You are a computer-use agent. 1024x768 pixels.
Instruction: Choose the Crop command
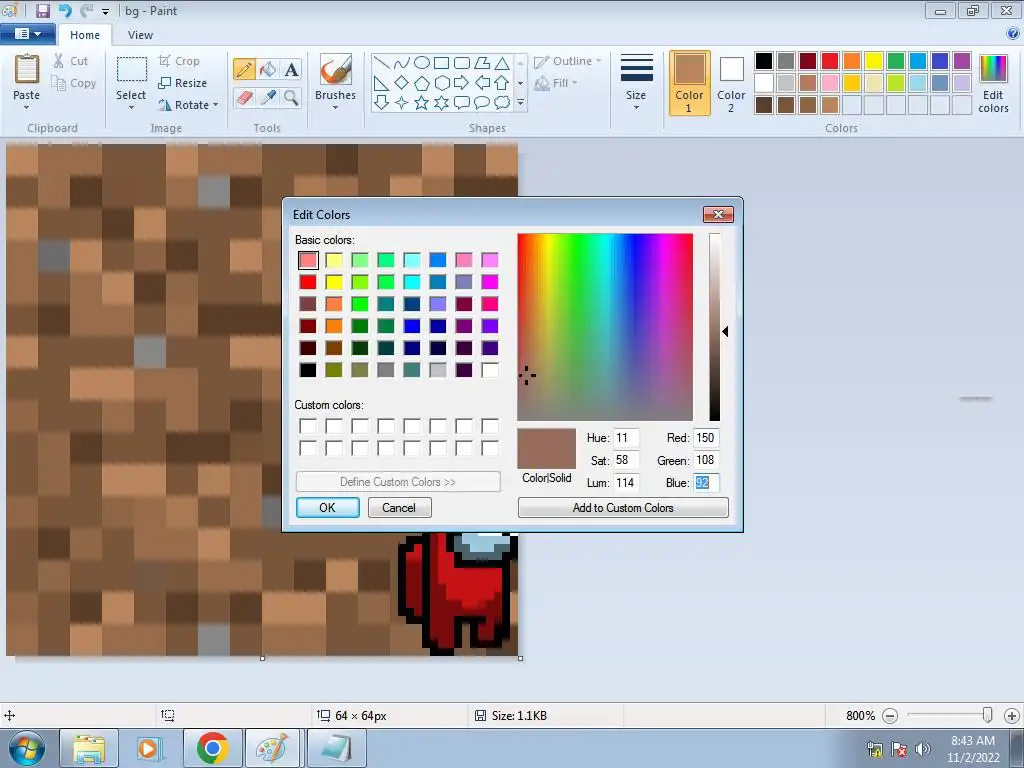pos(179,61)
